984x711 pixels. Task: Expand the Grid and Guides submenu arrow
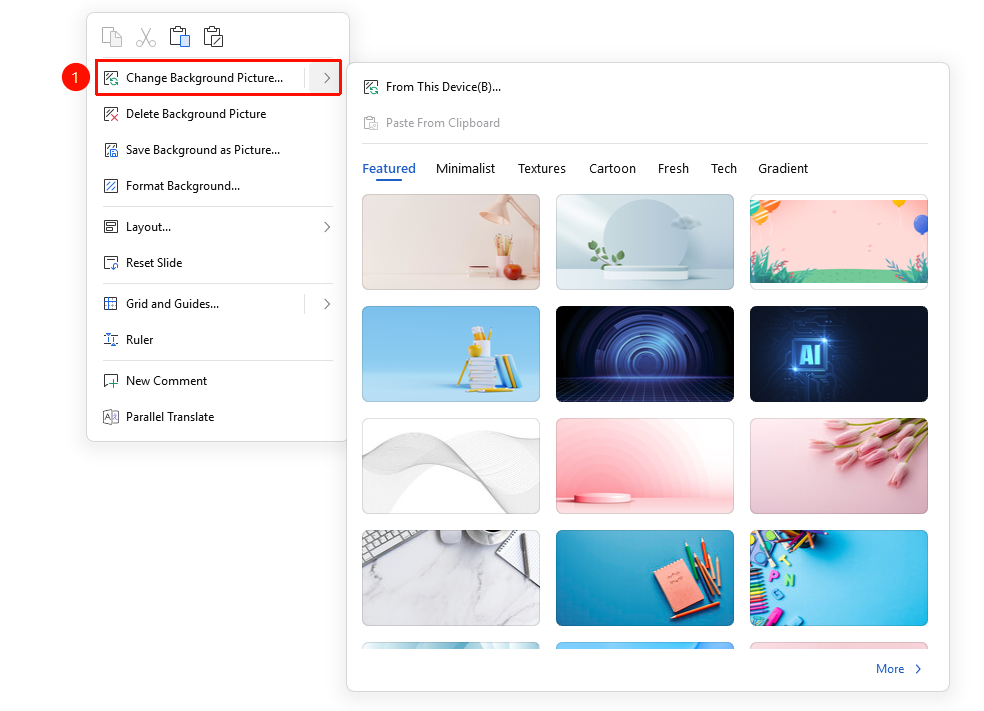[x=326, y=304]
